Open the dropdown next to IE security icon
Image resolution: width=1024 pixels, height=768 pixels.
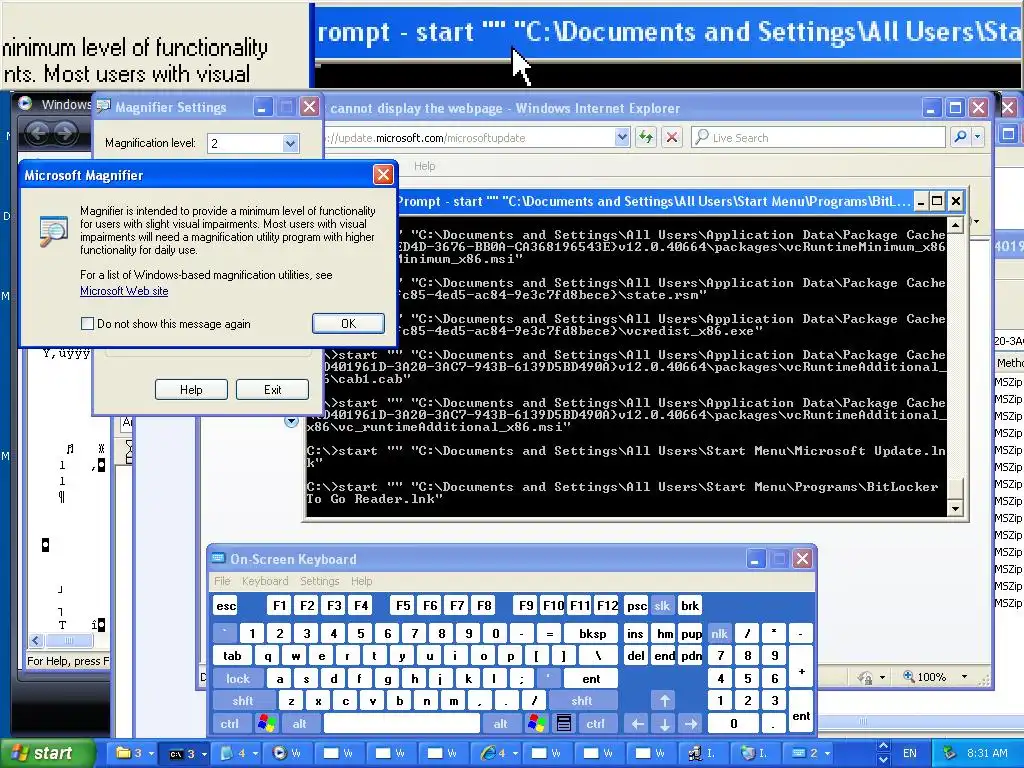click(x=882, y=677)
